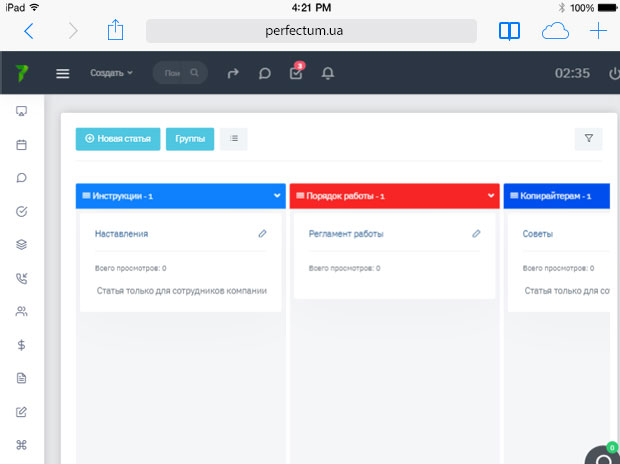
Task: Add a new Safari tab
Action: pos(598,31)
